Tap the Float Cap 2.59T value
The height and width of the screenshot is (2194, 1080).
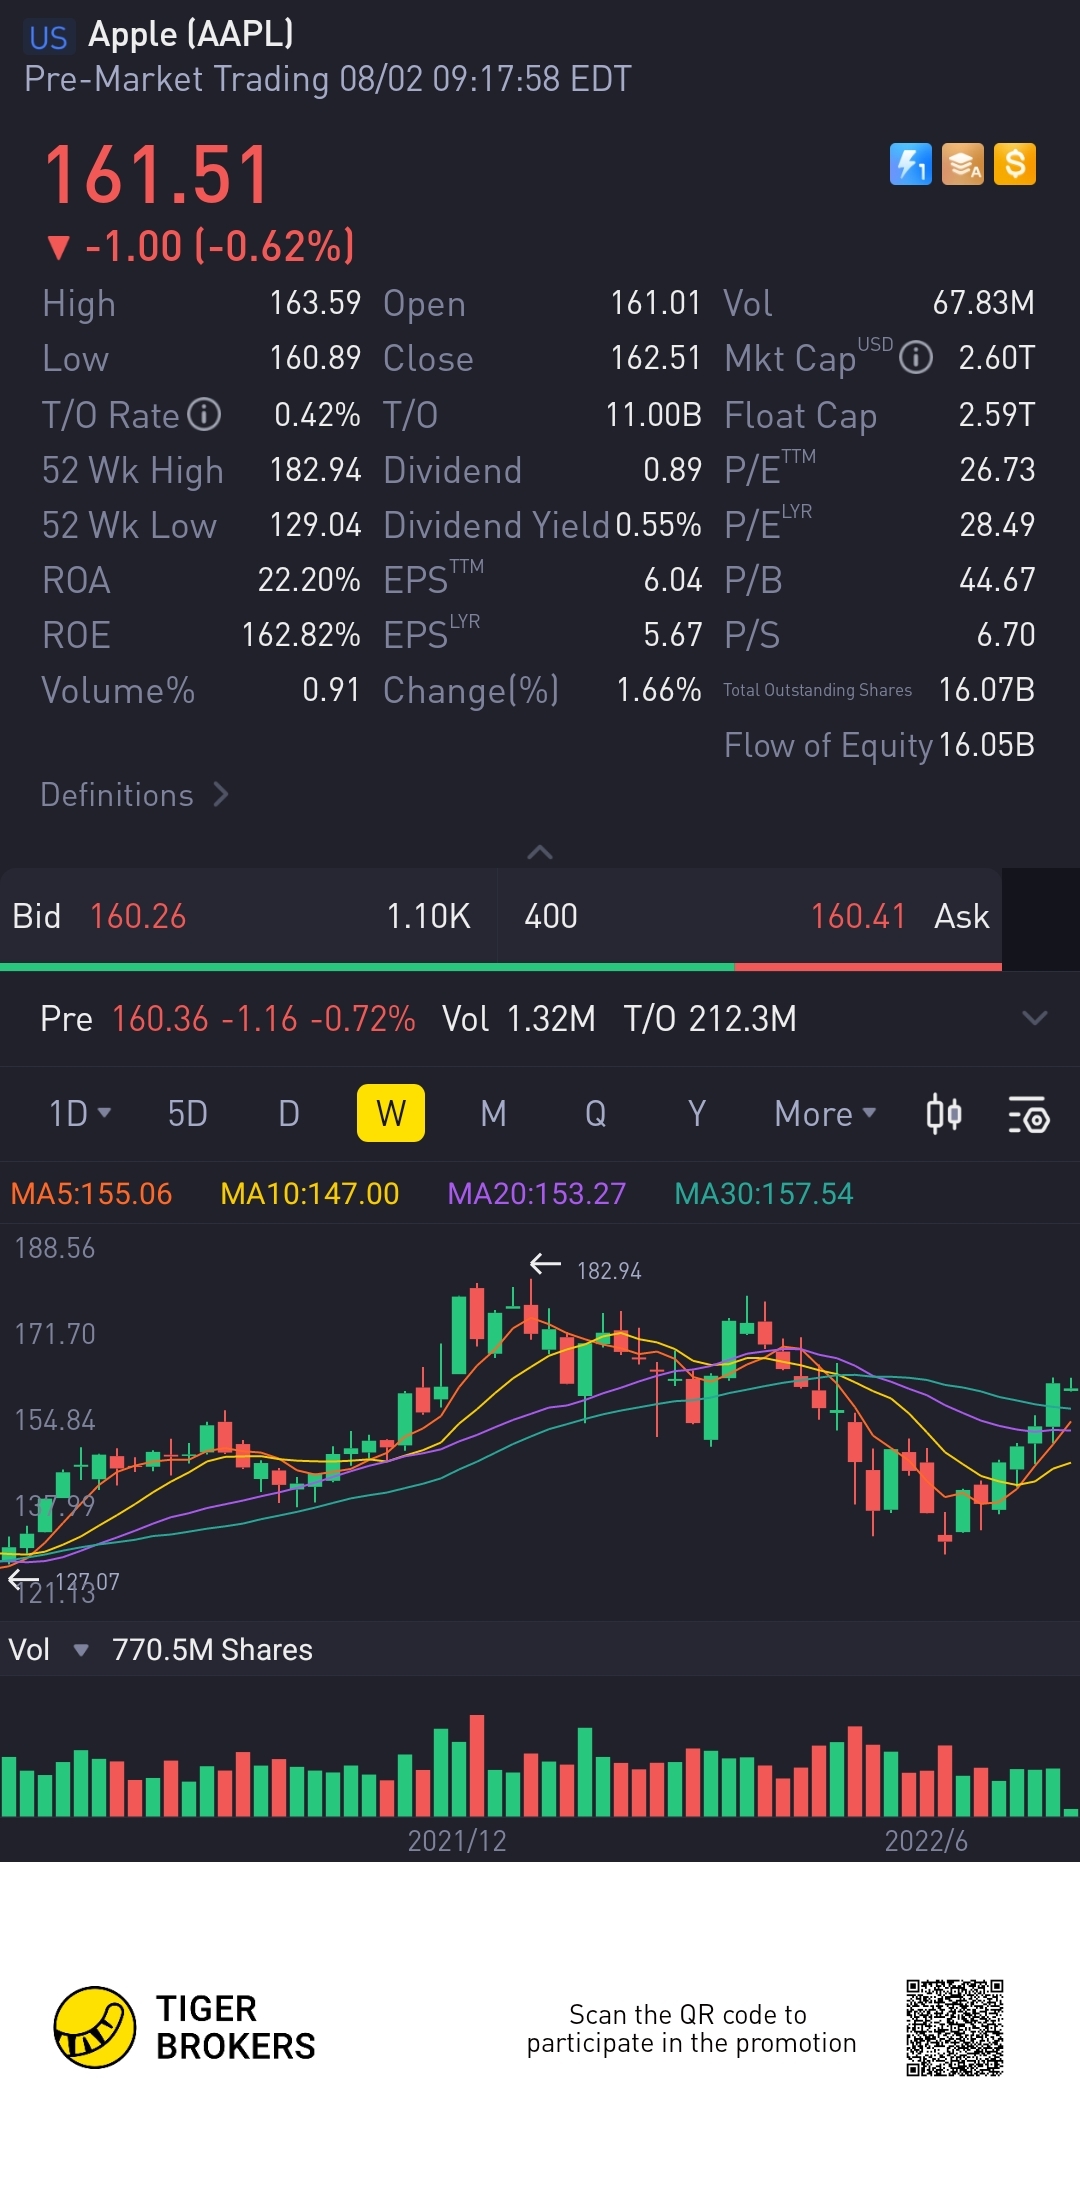tap(997, 414)
